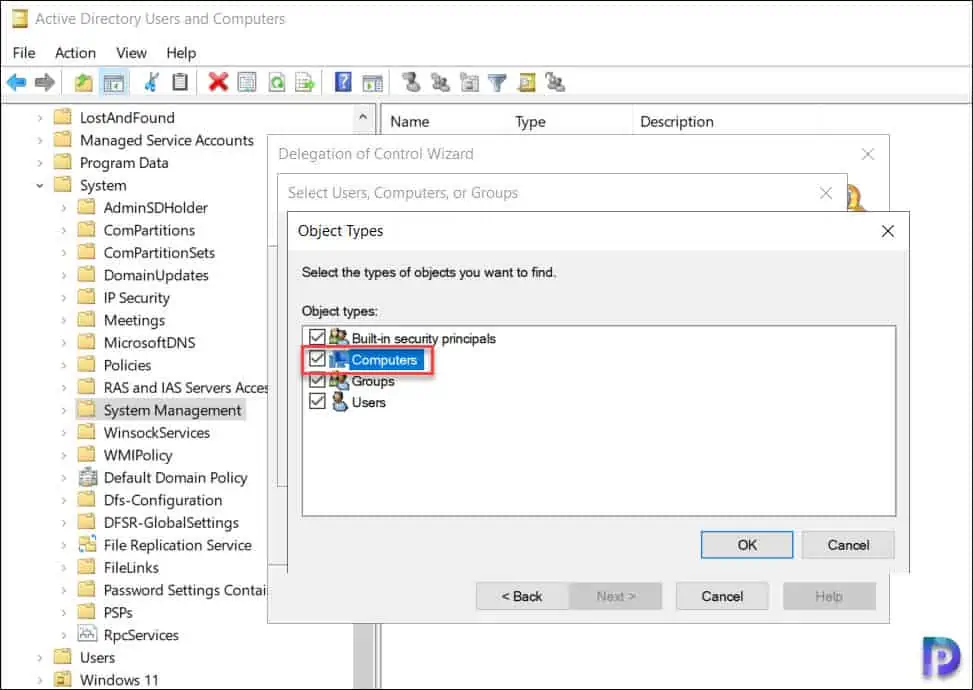This screenshot has height=690, width=973.
Task: Click the Create new user icon
Action: [411, 82]
